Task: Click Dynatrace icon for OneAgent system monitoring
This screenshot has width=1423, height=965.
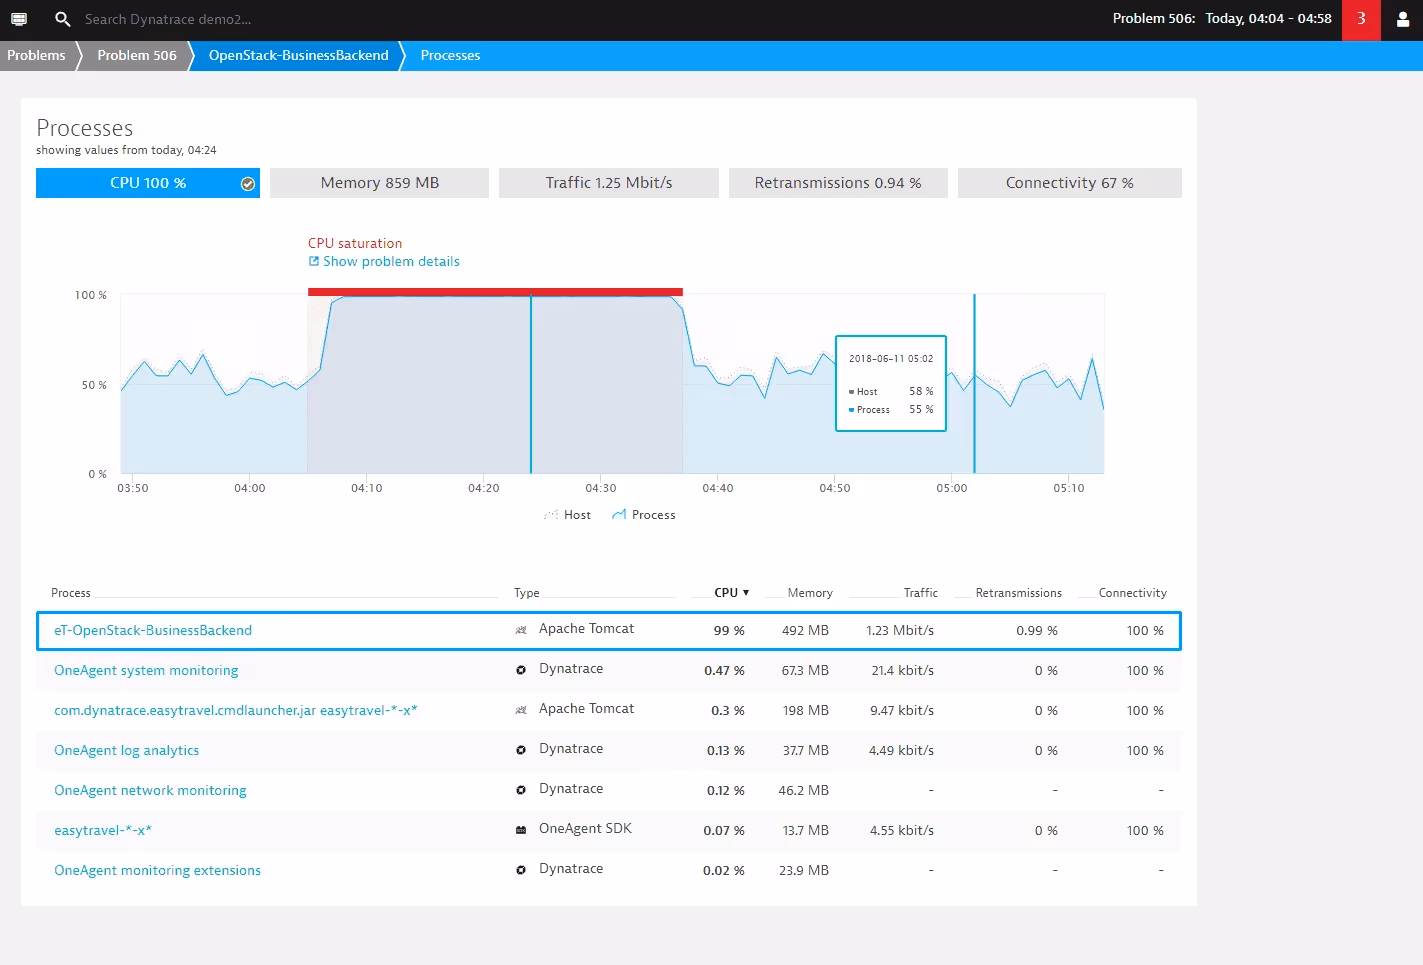Action: click(x=521, y=670)
